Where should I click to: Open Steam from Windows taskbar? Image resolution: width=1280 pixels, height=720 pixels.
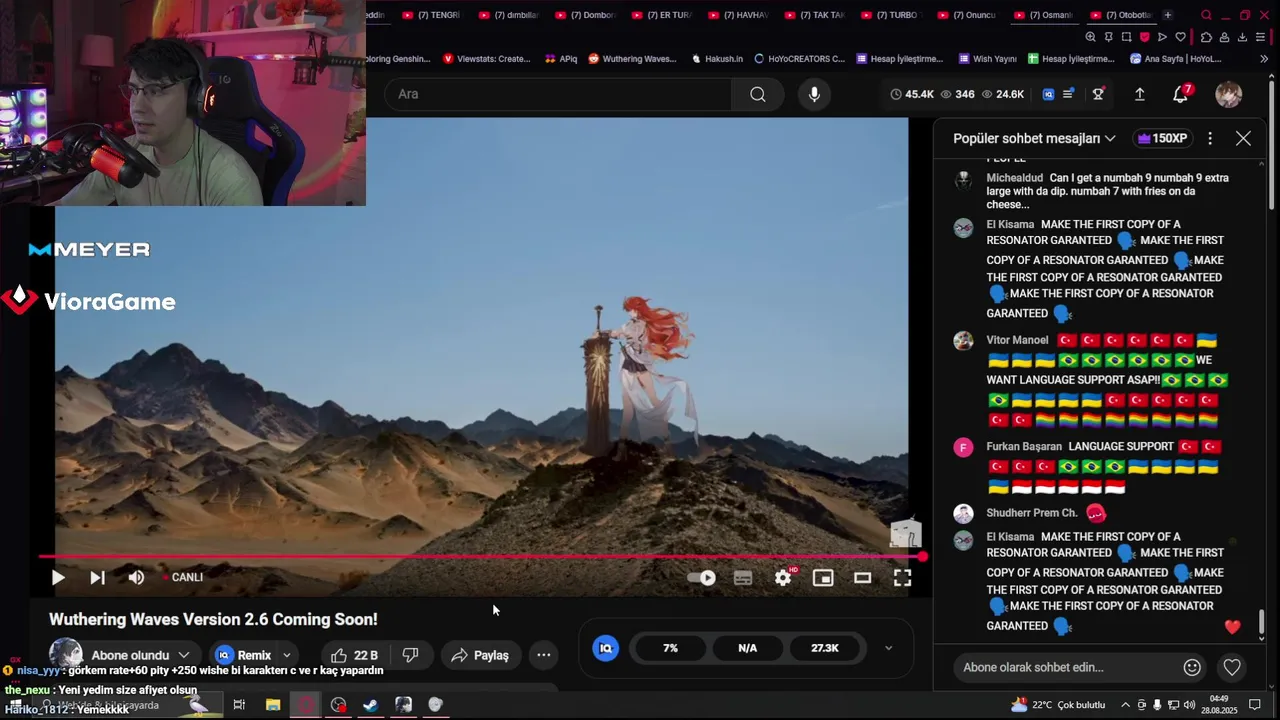pyautogui.click(x=370, y=705)
